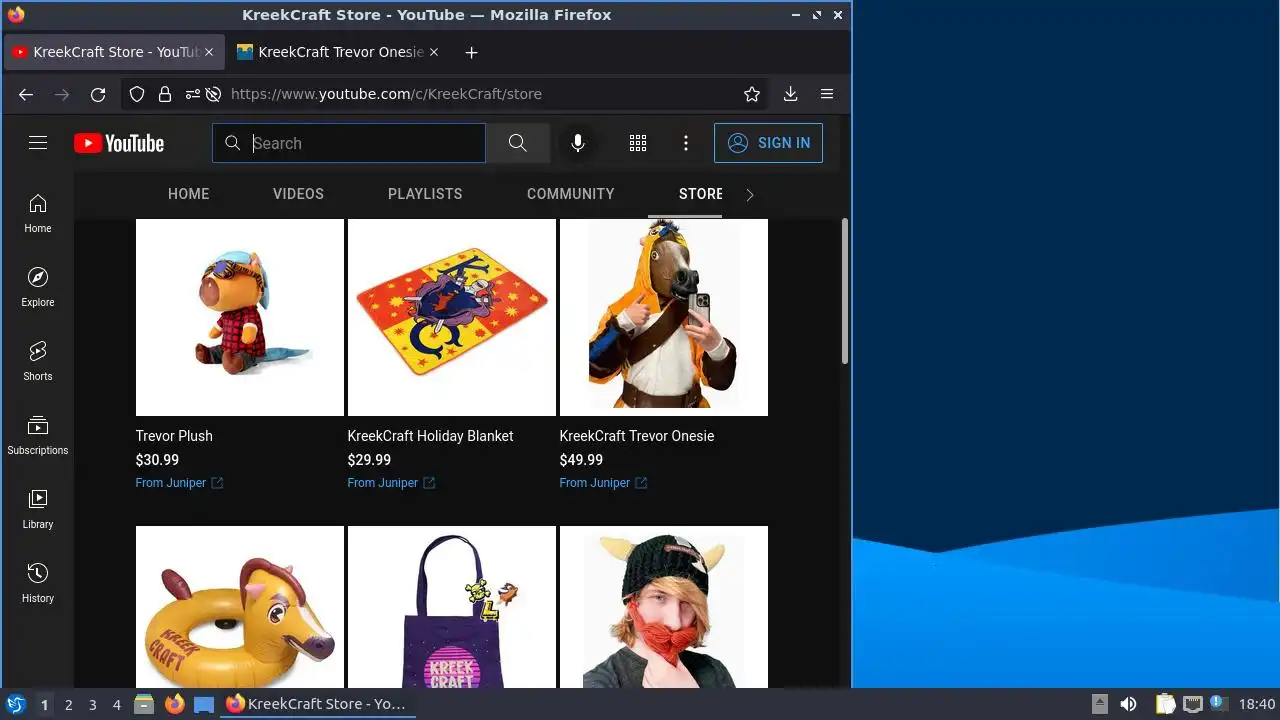The width and height of the screenshot is (1280, 720).
Task: Go back with Firefox back arrow
Action: [x=26, y=94]
